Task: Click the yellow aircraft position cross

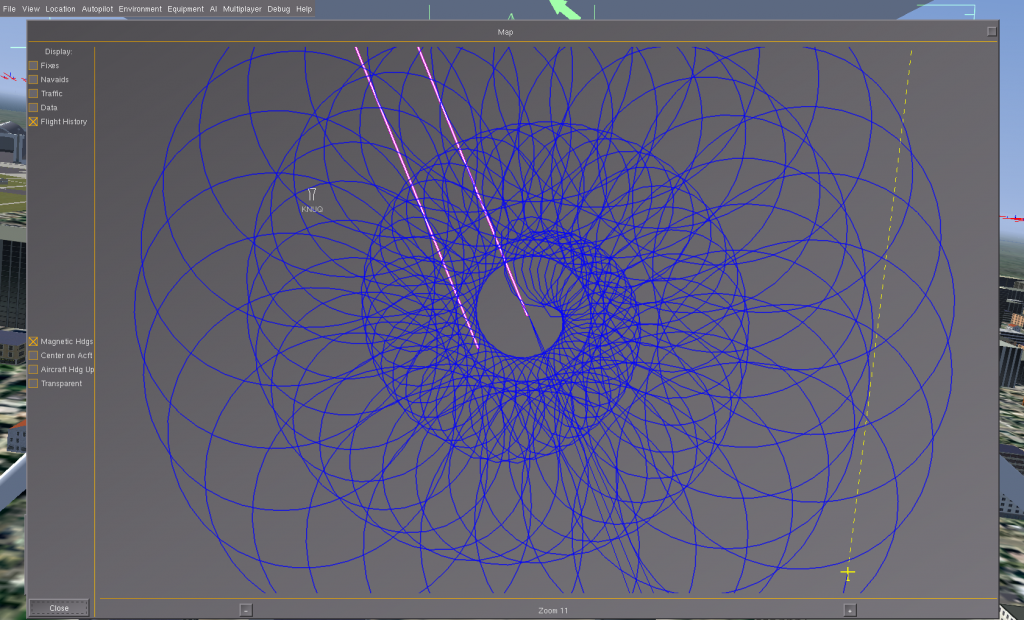Action: (848, 573)
